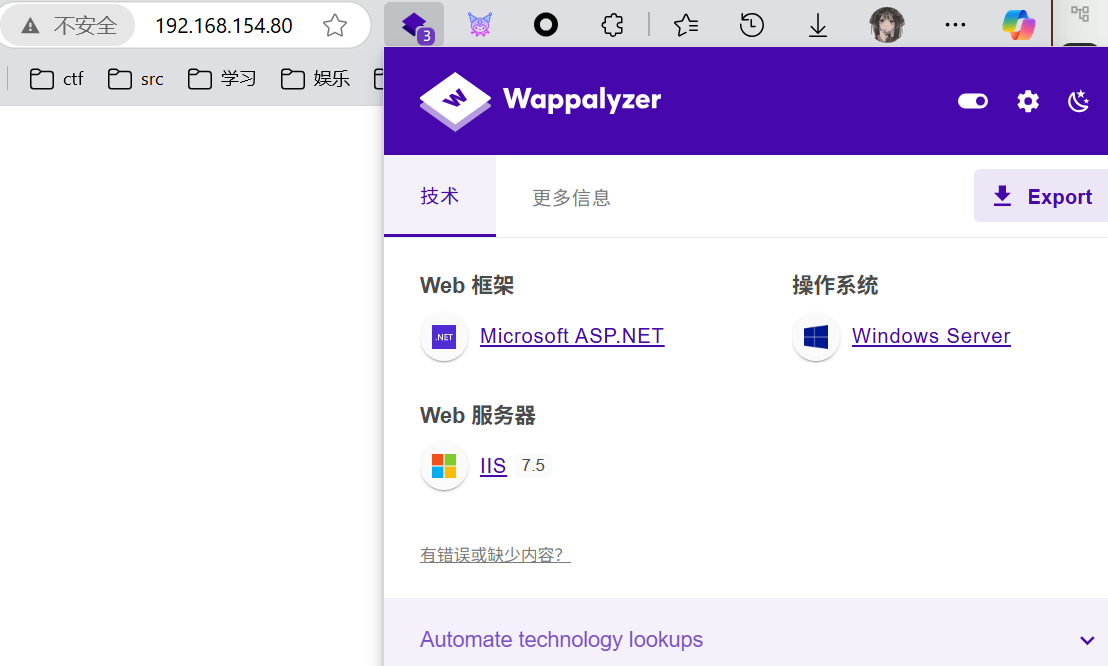Open the IIS link

pos(493,466)
